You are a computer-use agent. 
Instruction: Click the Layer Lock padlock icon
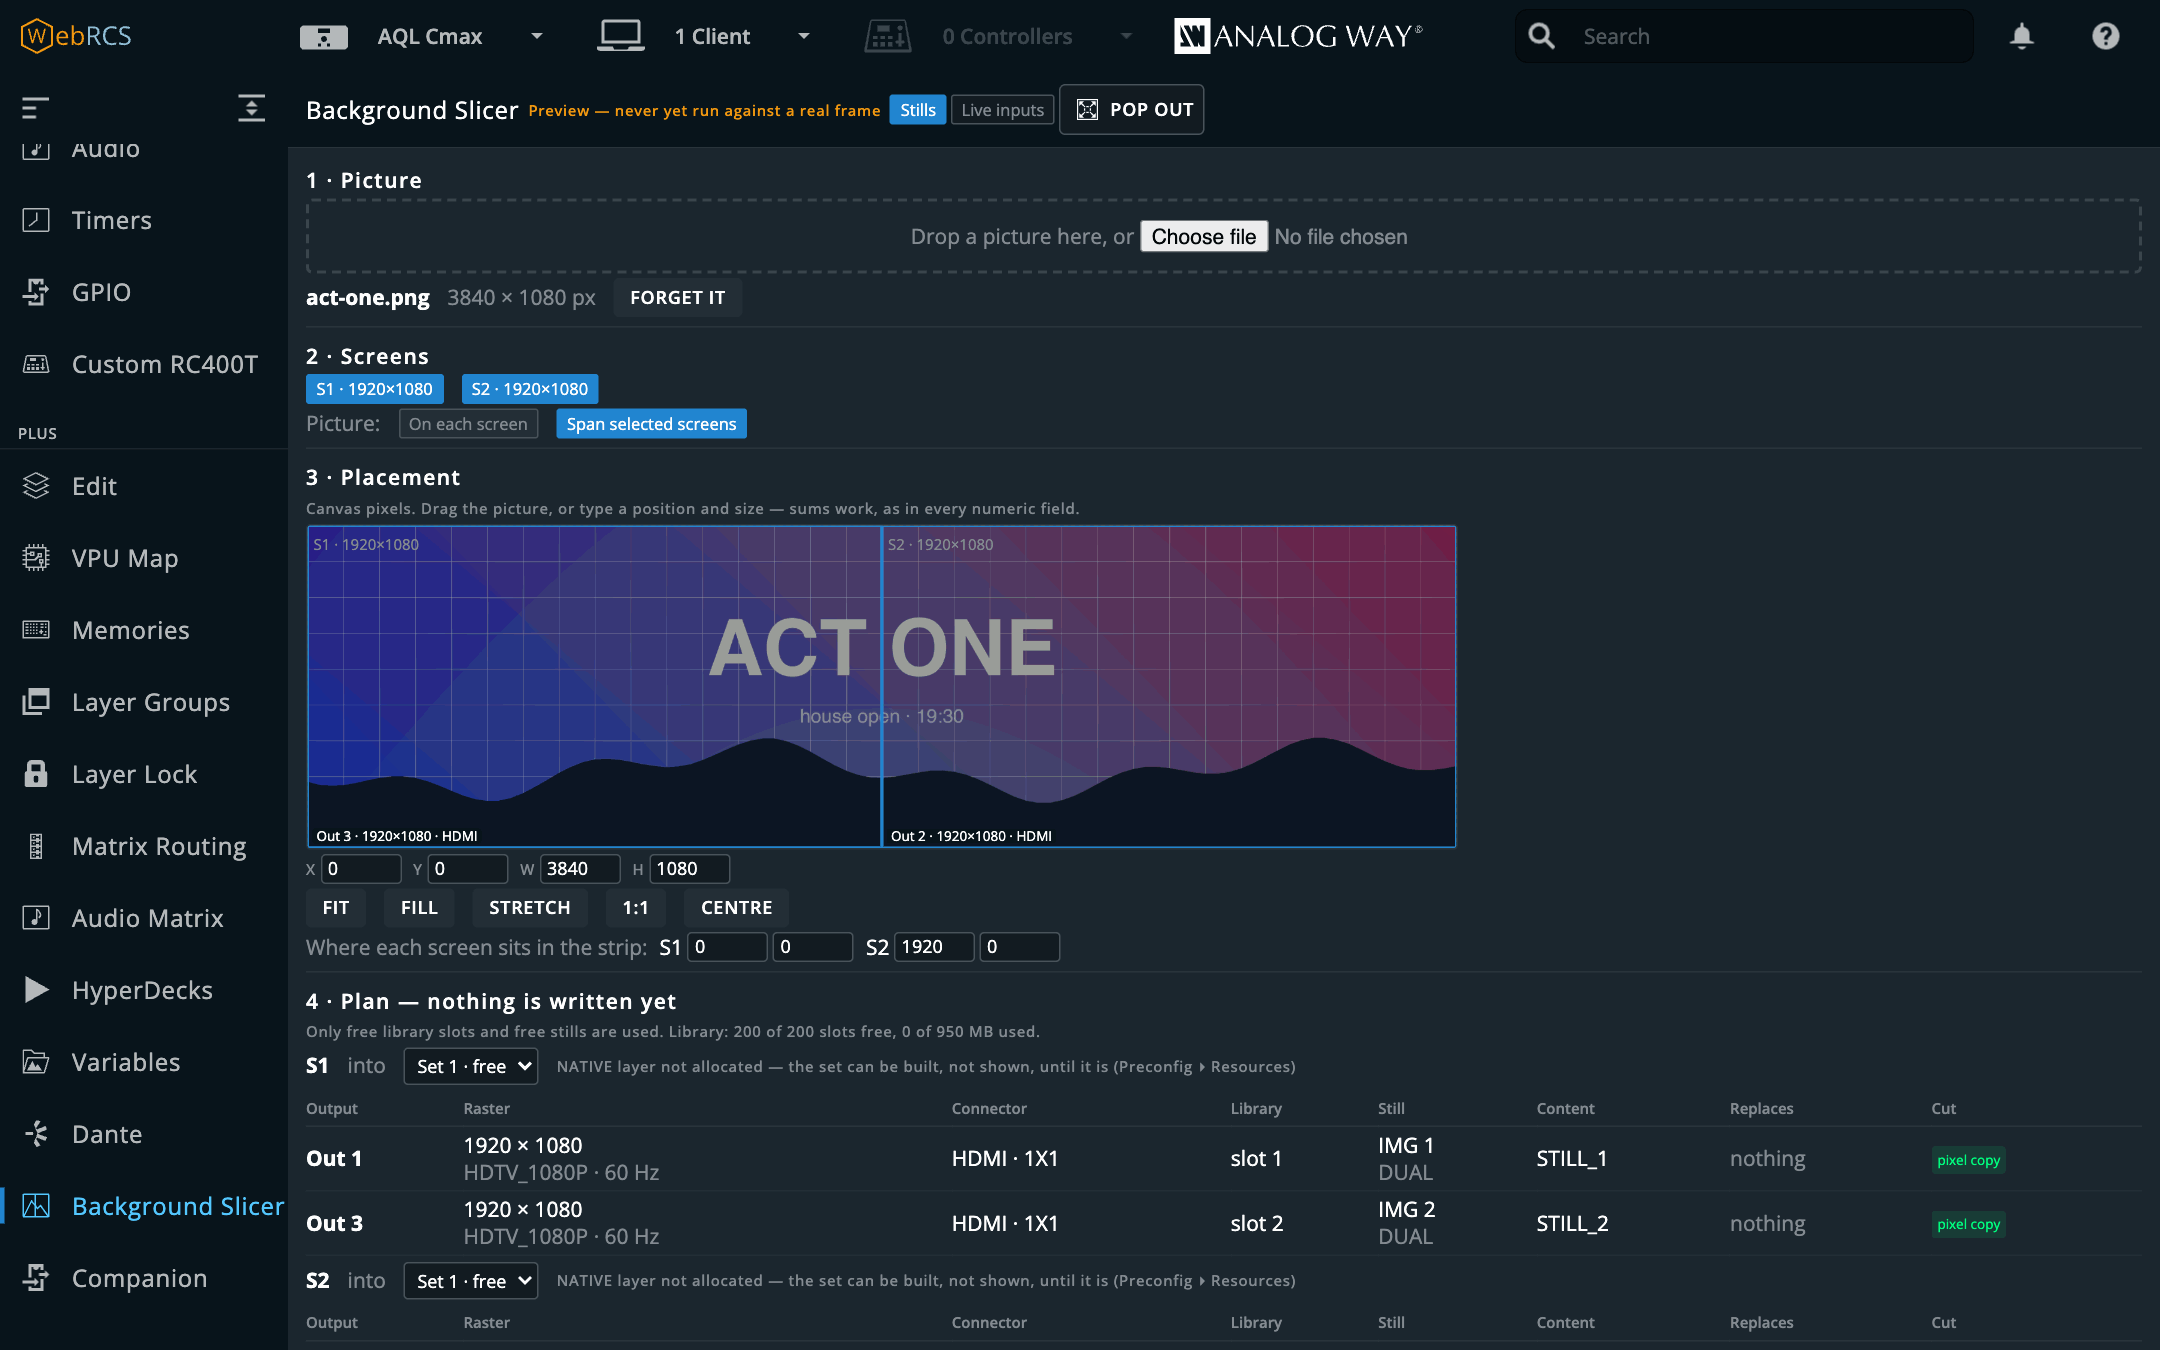(36, 774)
